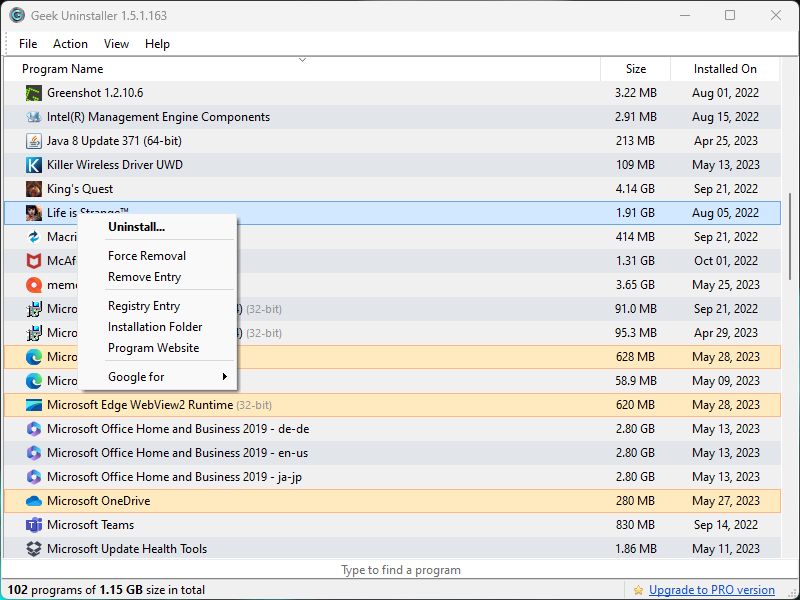The image size is (800, 600).
Task: Click the McAfee red shield icon
Action: pos(34,261)
